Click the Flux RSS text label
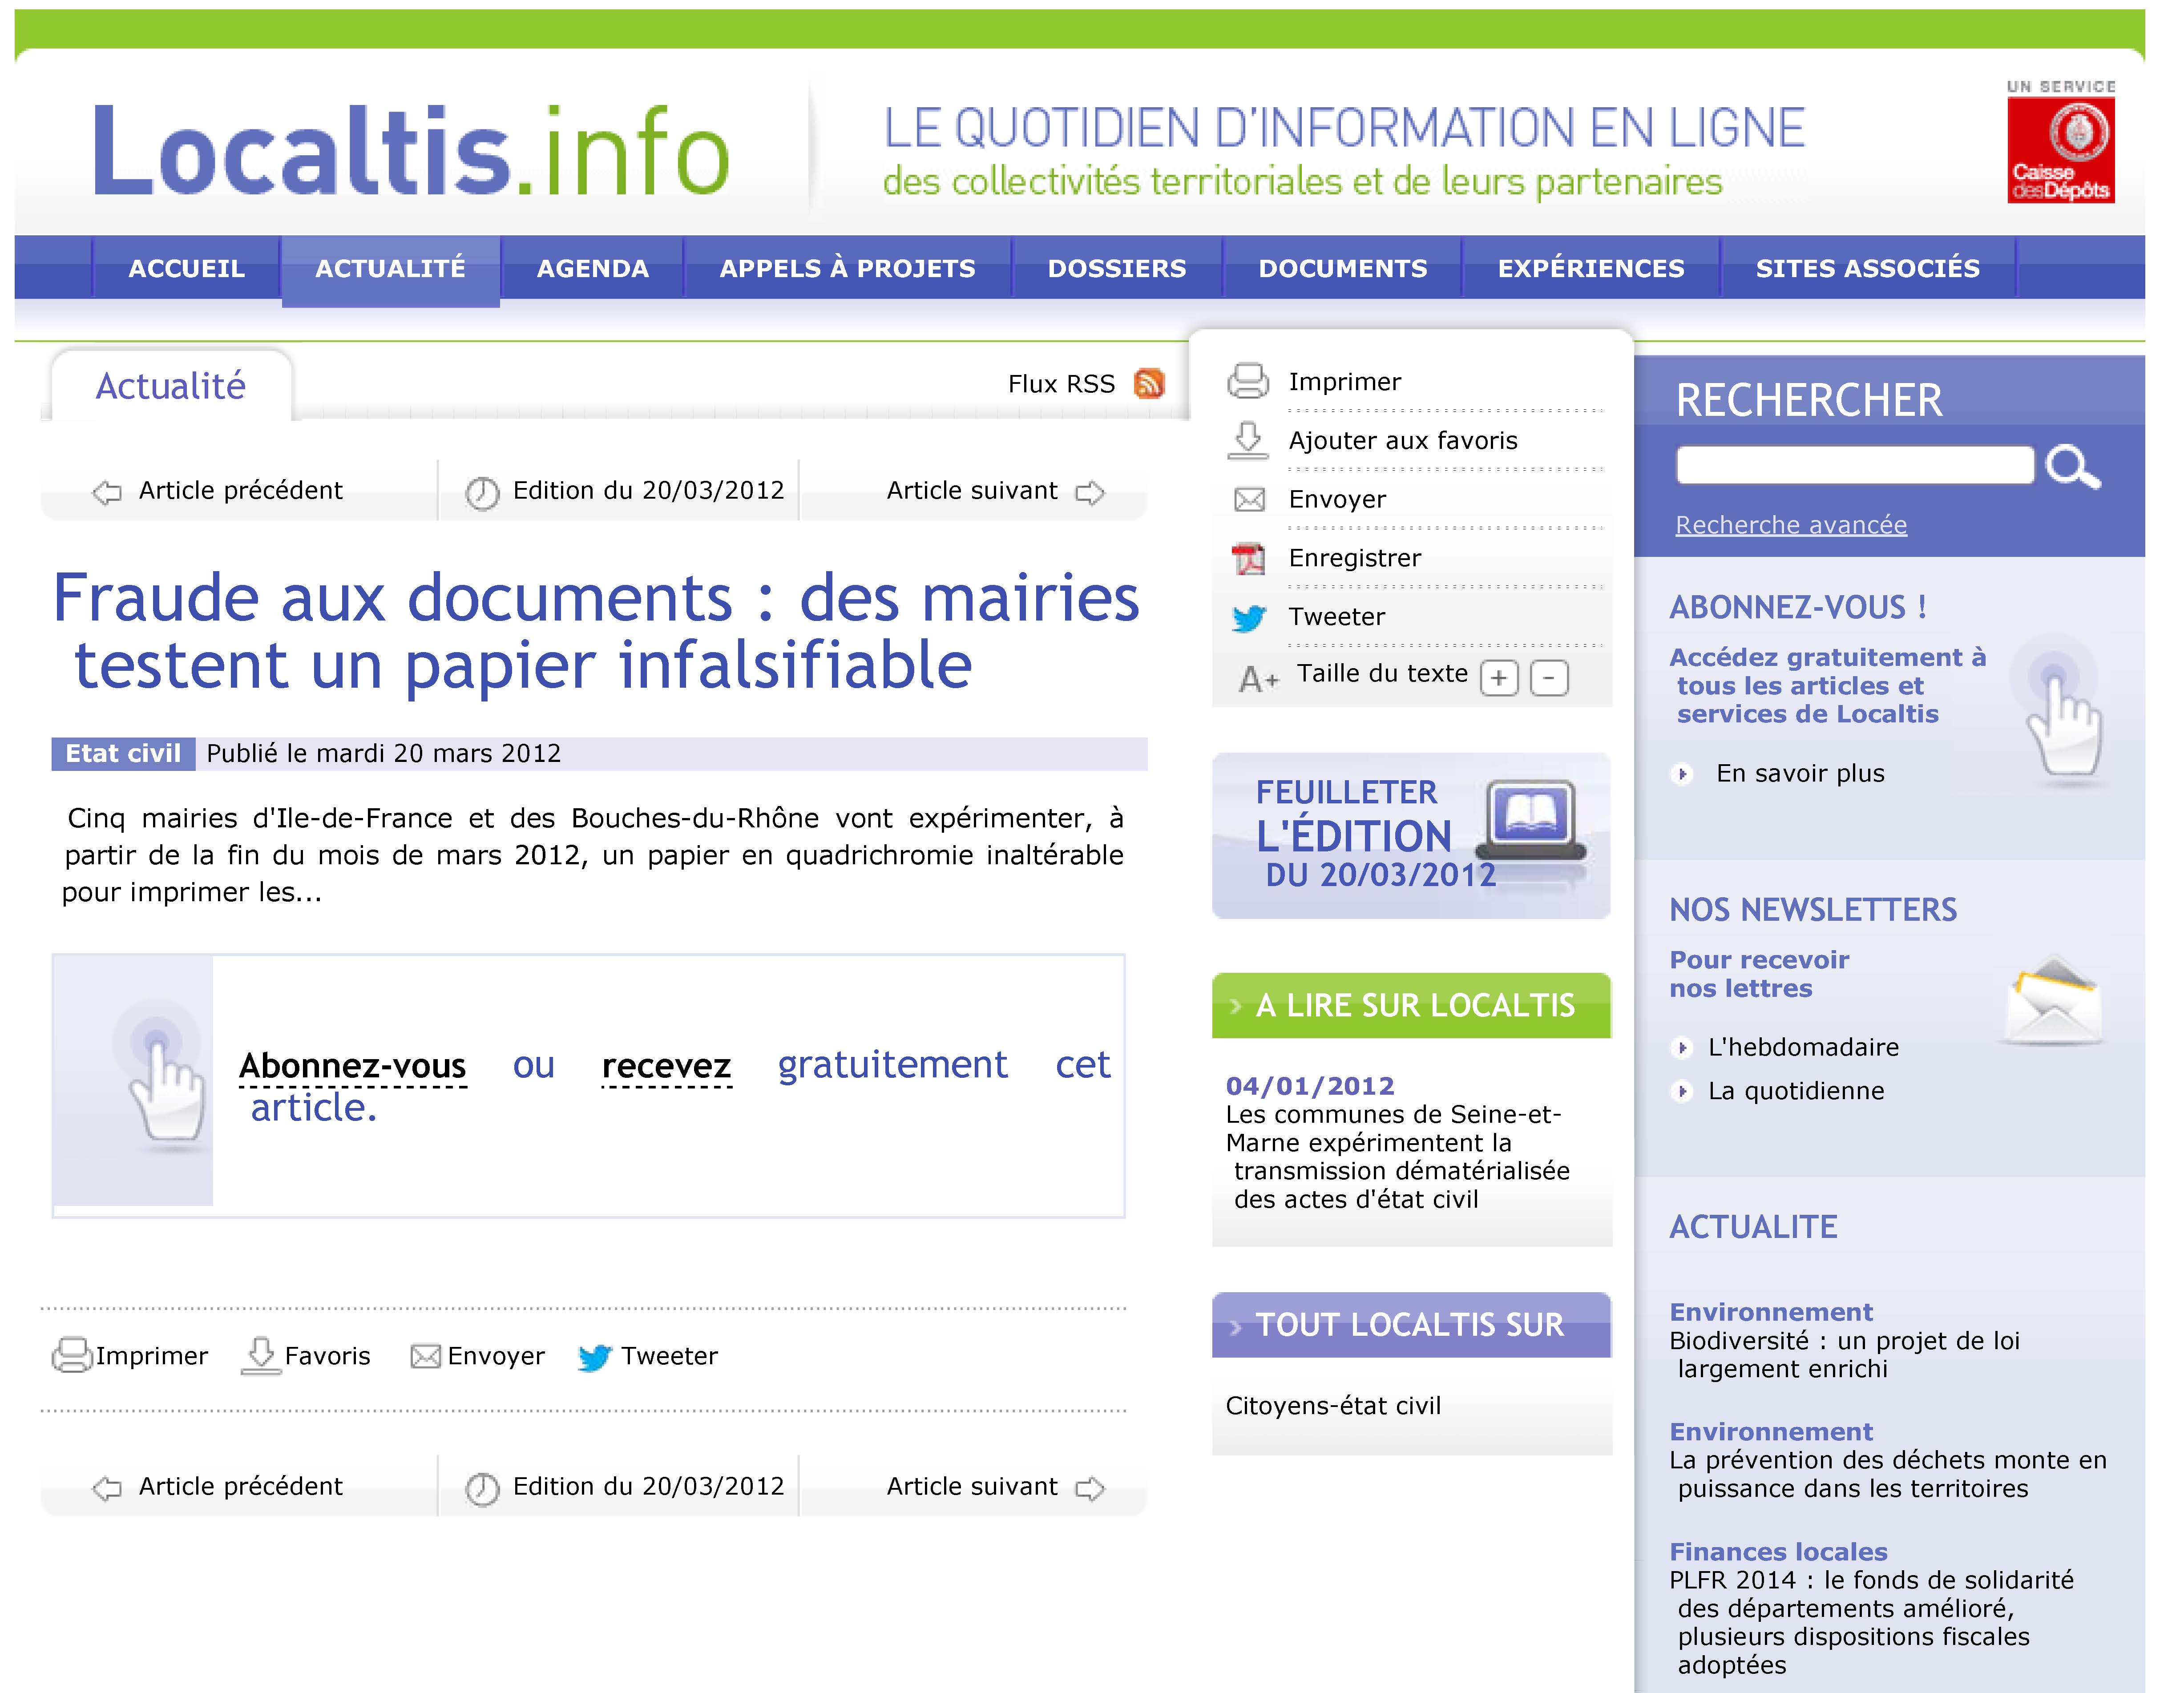 click(1061, 384)
